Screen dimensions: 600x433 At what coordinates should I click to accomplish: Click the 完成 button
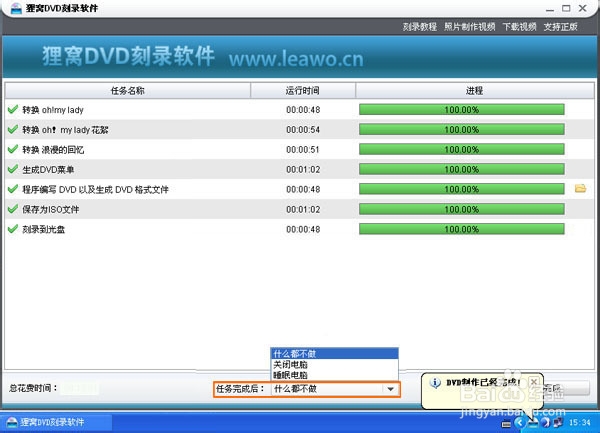(x=566, y=388)
